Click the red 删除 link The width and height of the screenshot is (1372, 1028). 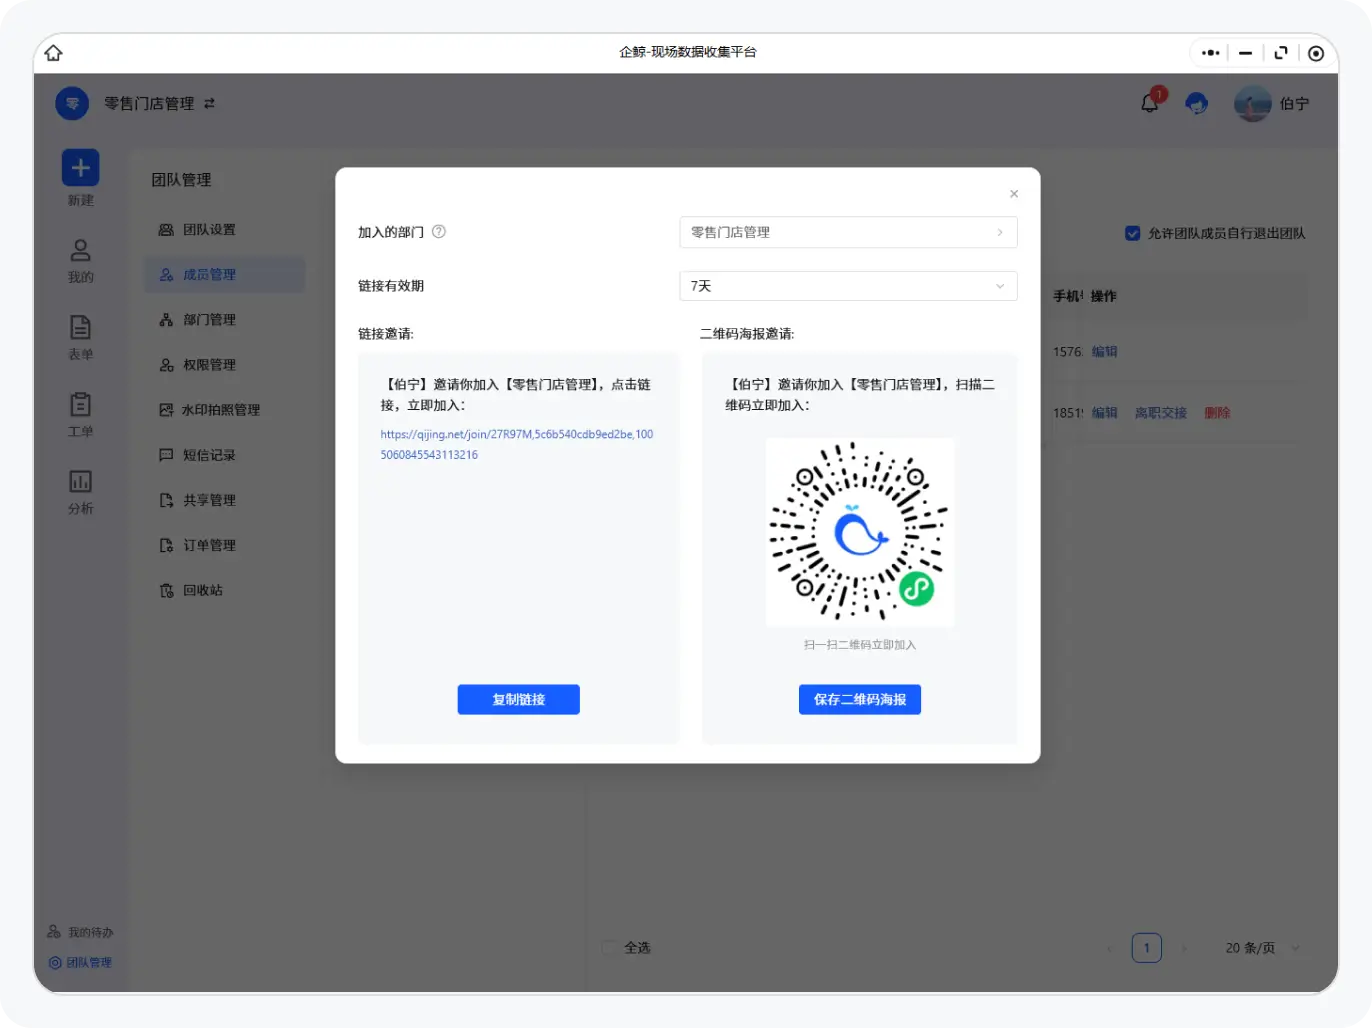(x=1218, y=413)
